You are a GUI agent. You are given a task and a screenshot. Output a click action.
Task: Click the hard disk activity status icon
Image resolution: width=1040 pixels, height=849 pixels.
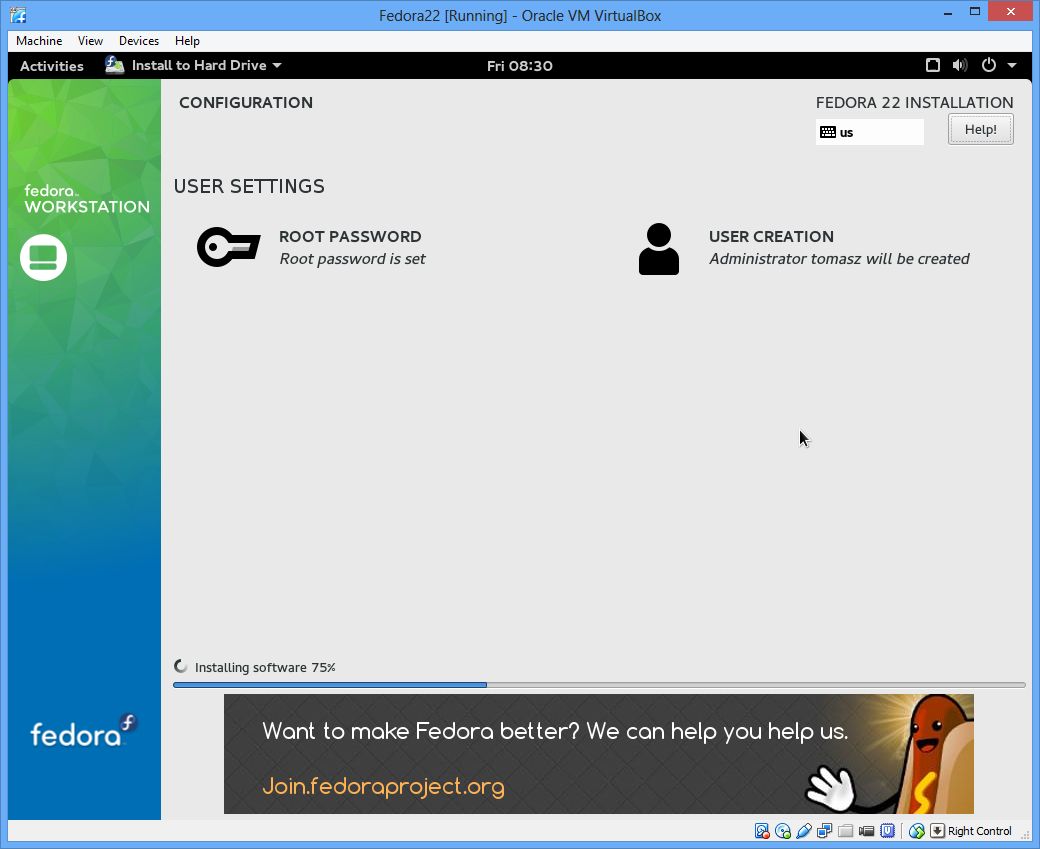tap(762, 830)
